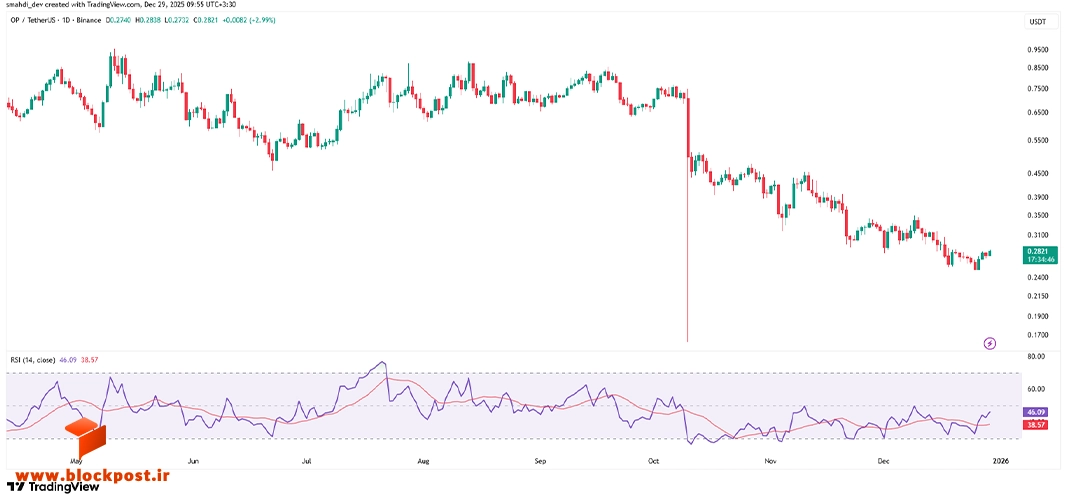Click the 0.9500 level on price scale
Image resolution: width=1066 pixels, height=500 pixels.
1037,50
